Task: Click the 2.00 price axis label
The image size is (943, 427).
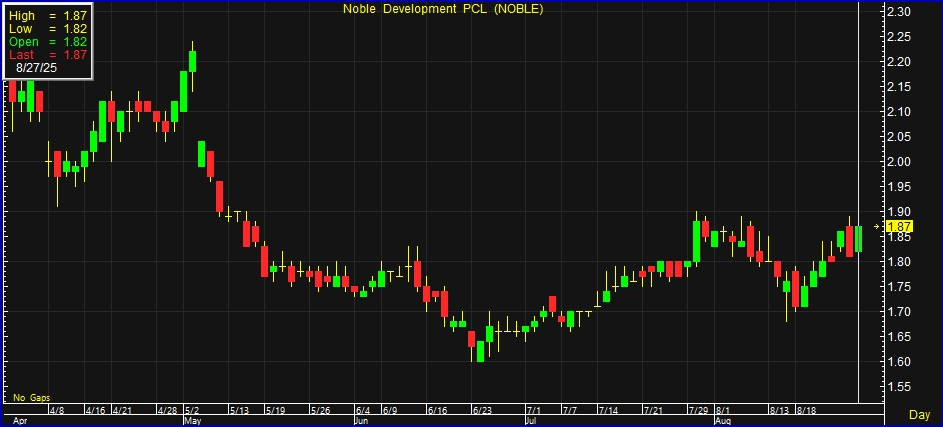Action: [900, 162]
